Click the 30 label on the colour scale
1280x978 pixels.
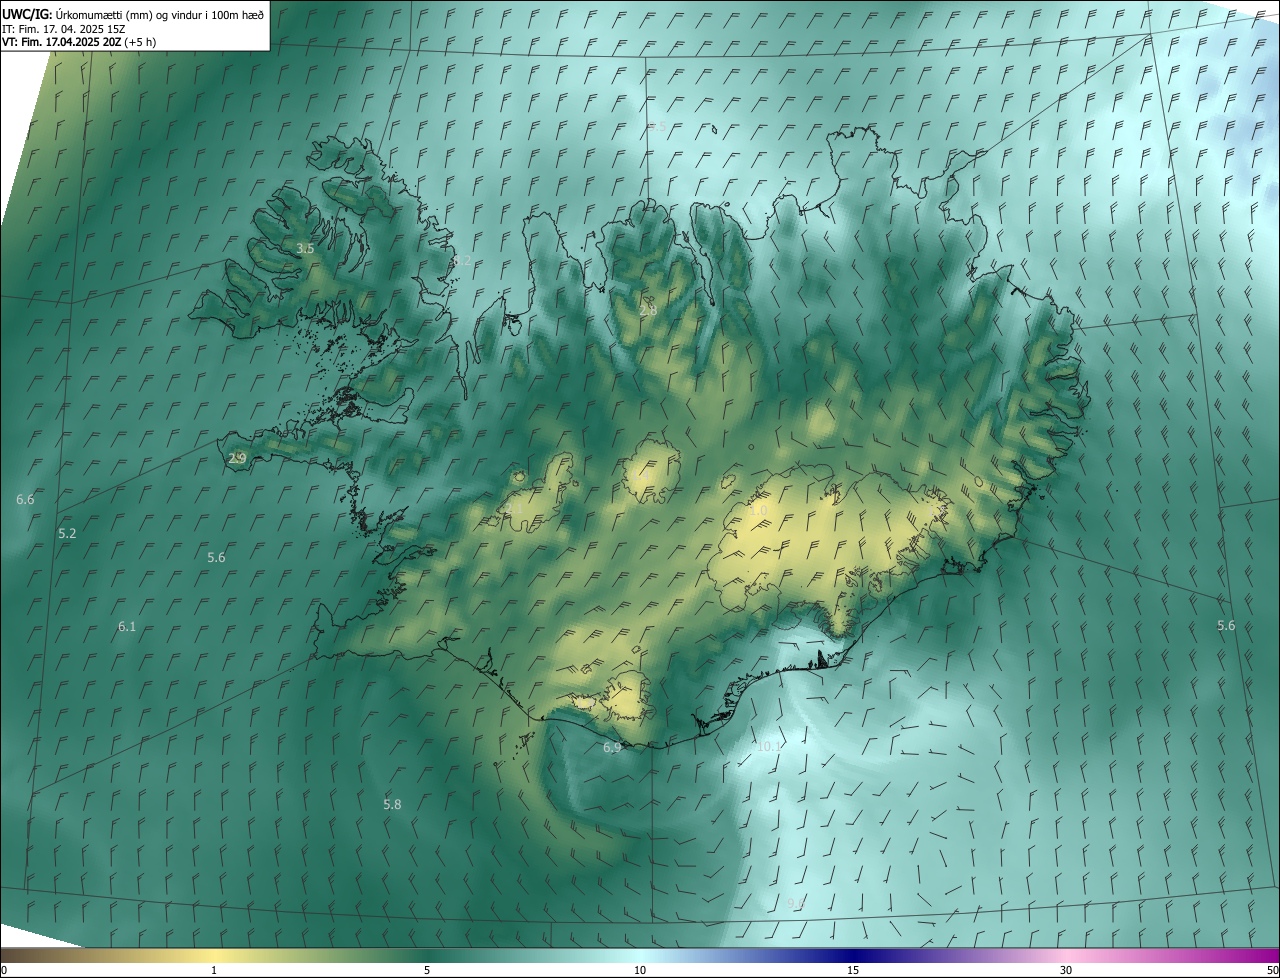(1066, 970)
